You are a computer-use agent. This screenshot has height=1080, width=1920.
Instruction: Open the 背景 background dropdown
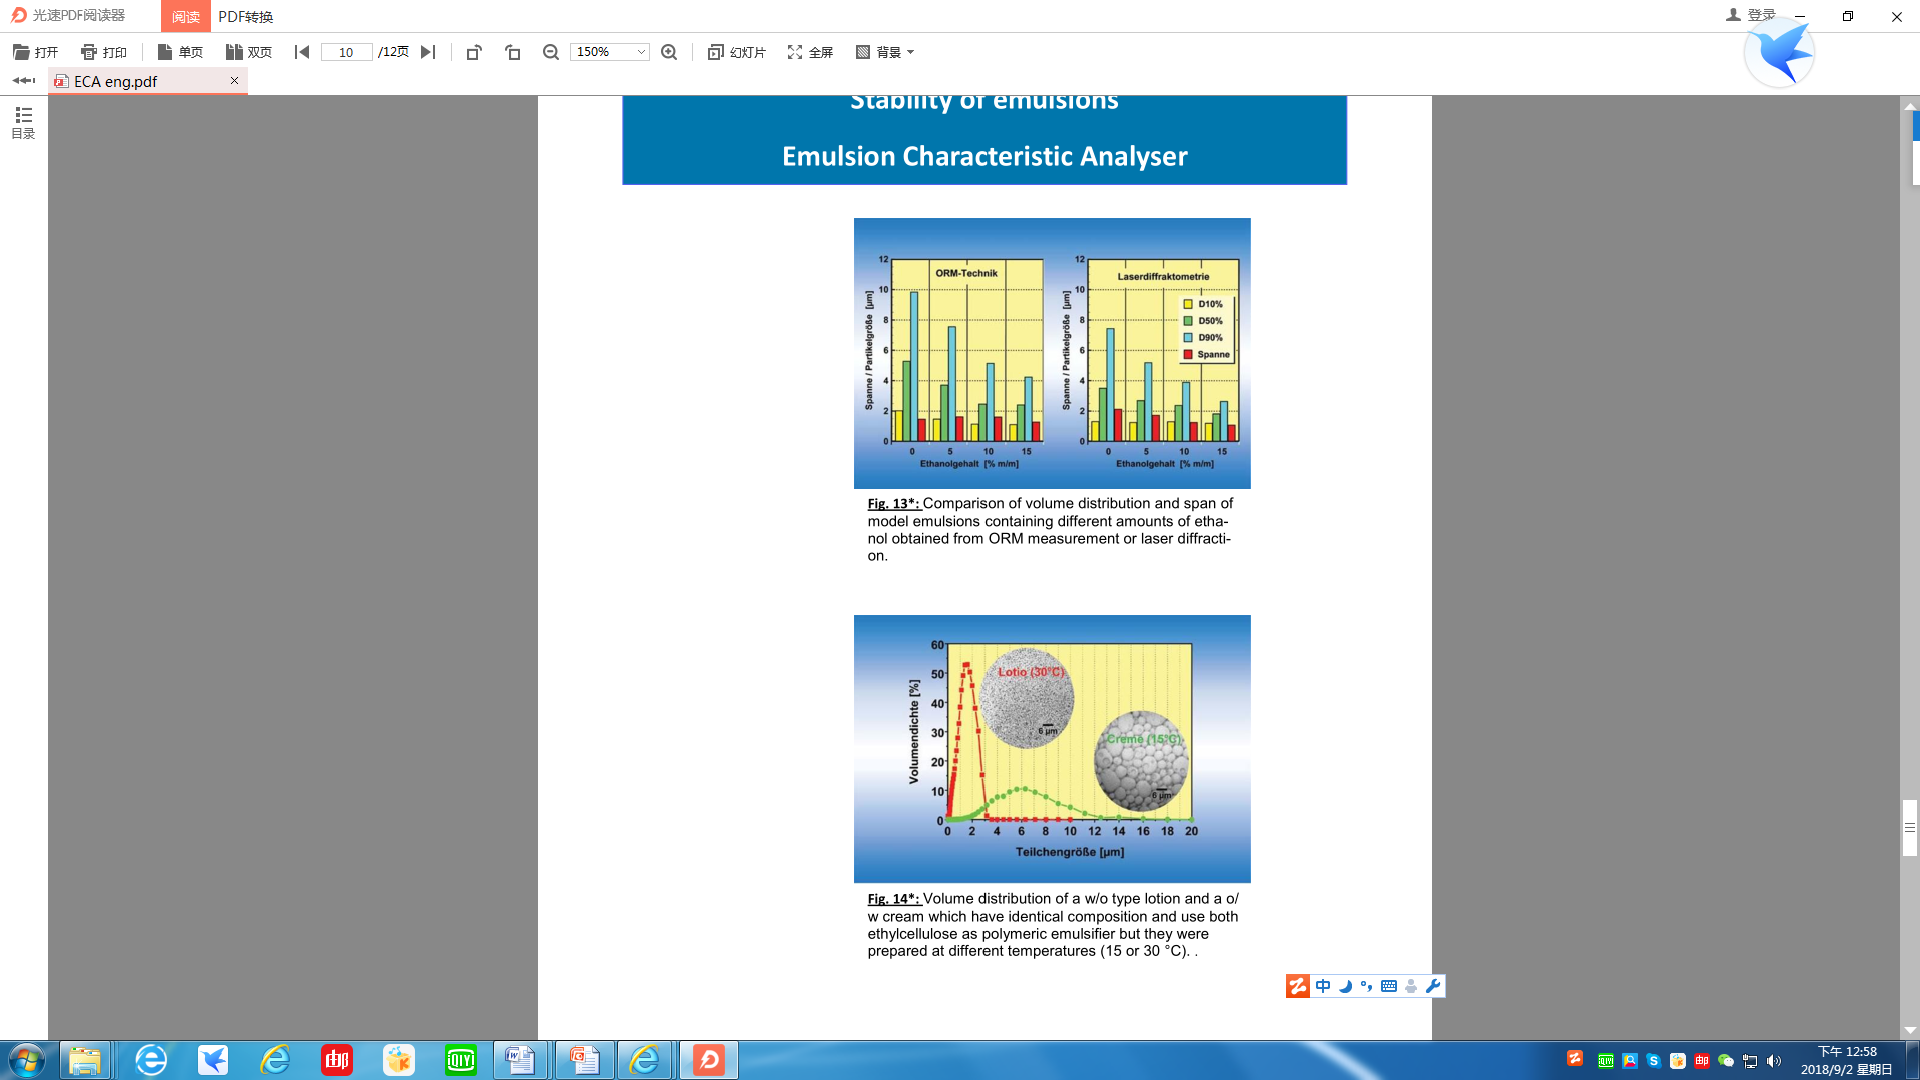click(x=885, y=52)
